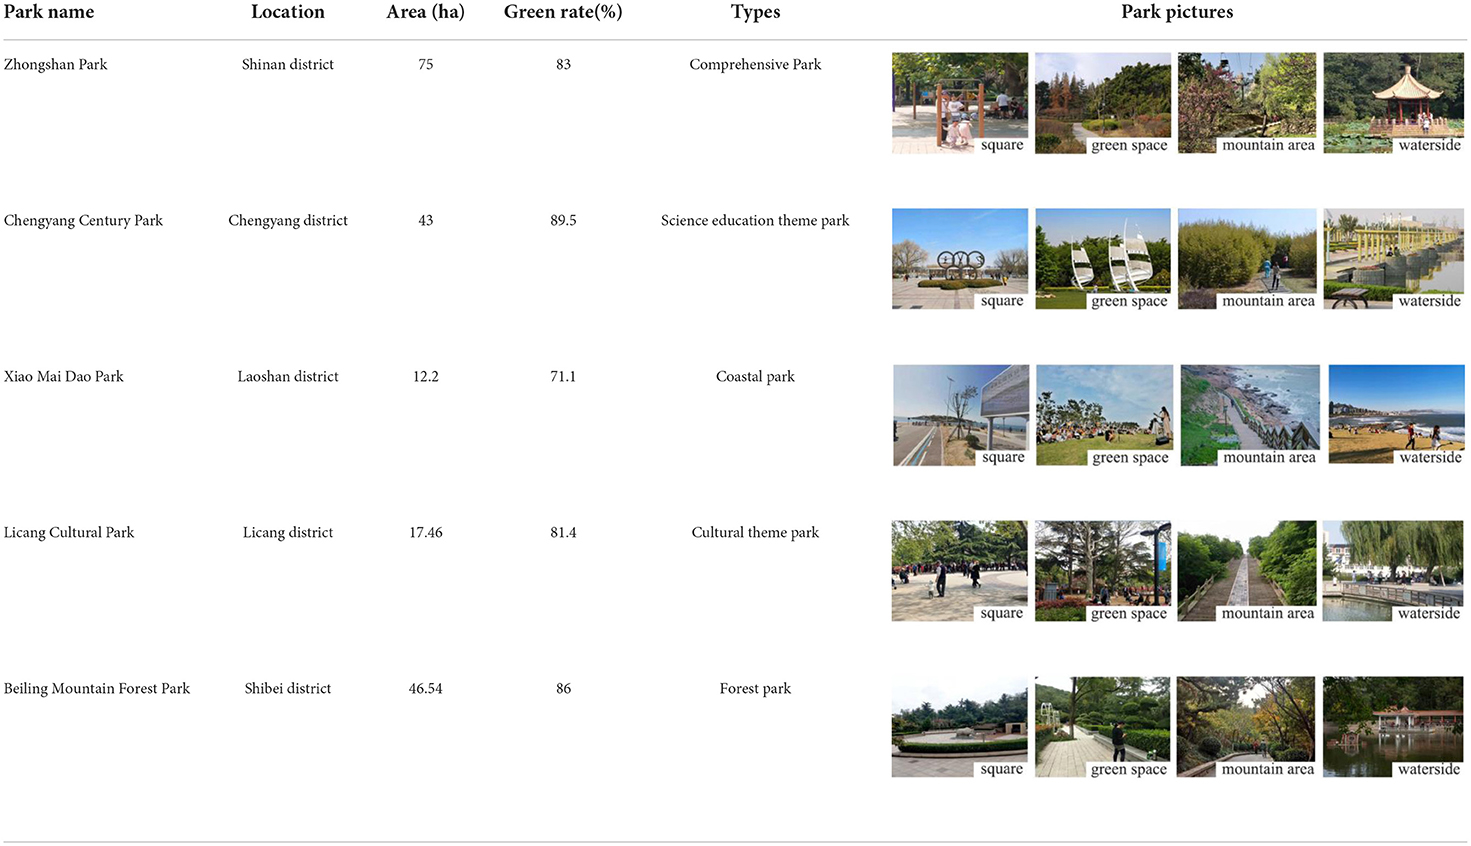Select the green rate value 89.5
Viewport: 1471px width, 846px height.
[563, 220]
